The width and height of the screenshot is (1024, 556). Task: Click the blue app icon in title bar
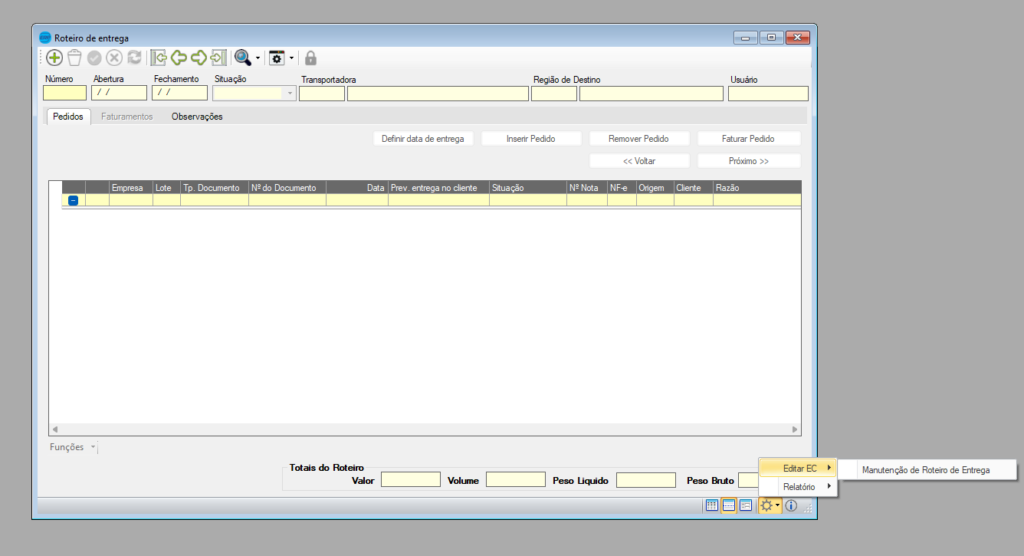coord(45,38)
